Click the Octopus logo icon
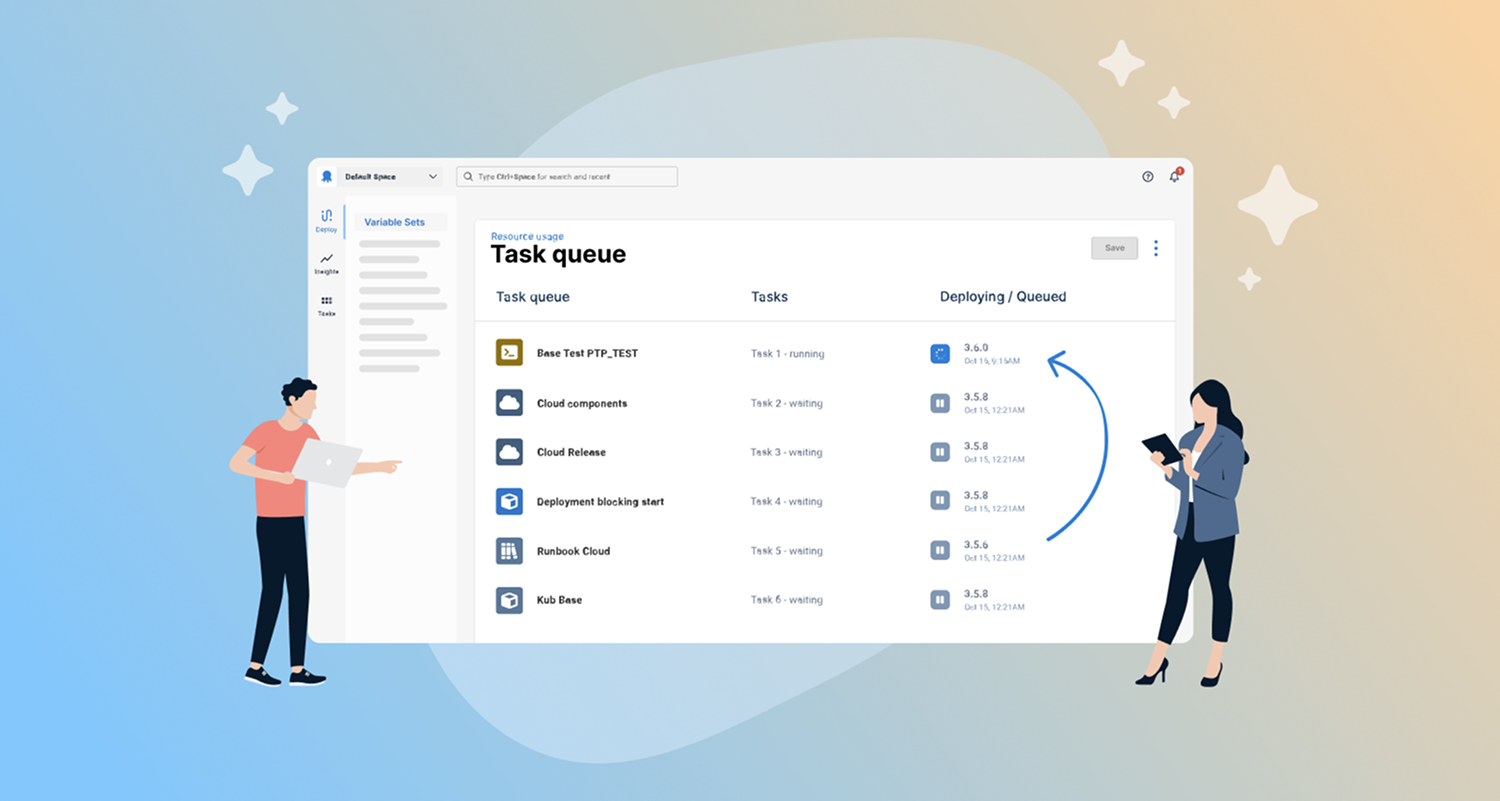1500x801 pixels. (326, 177)
